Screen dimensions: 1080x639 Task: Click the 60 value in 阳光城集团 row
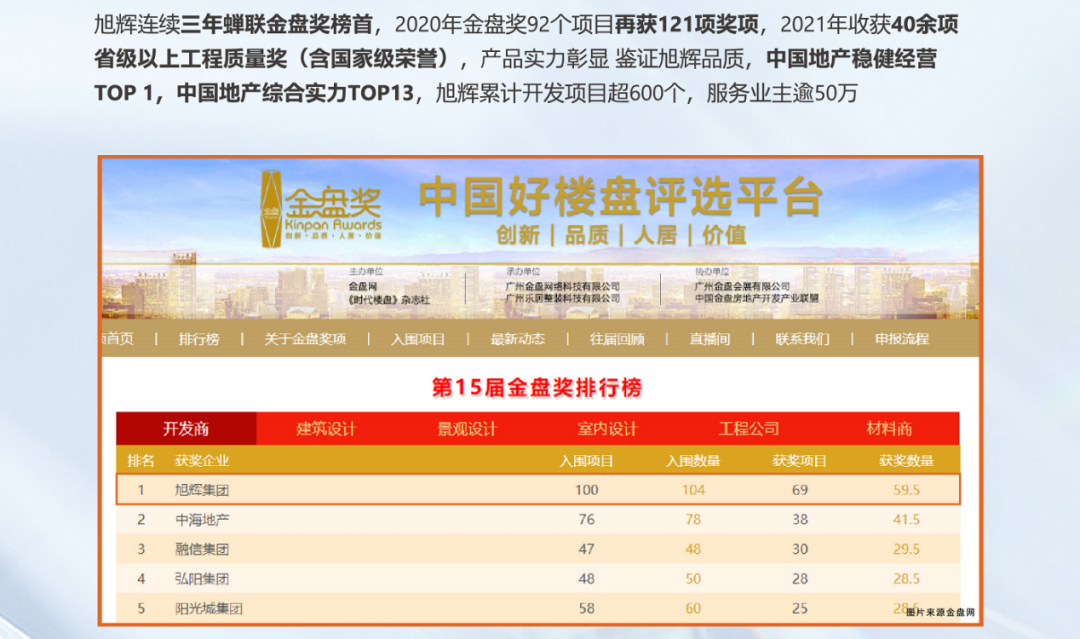pyautogui.click(x=694, y=609)
